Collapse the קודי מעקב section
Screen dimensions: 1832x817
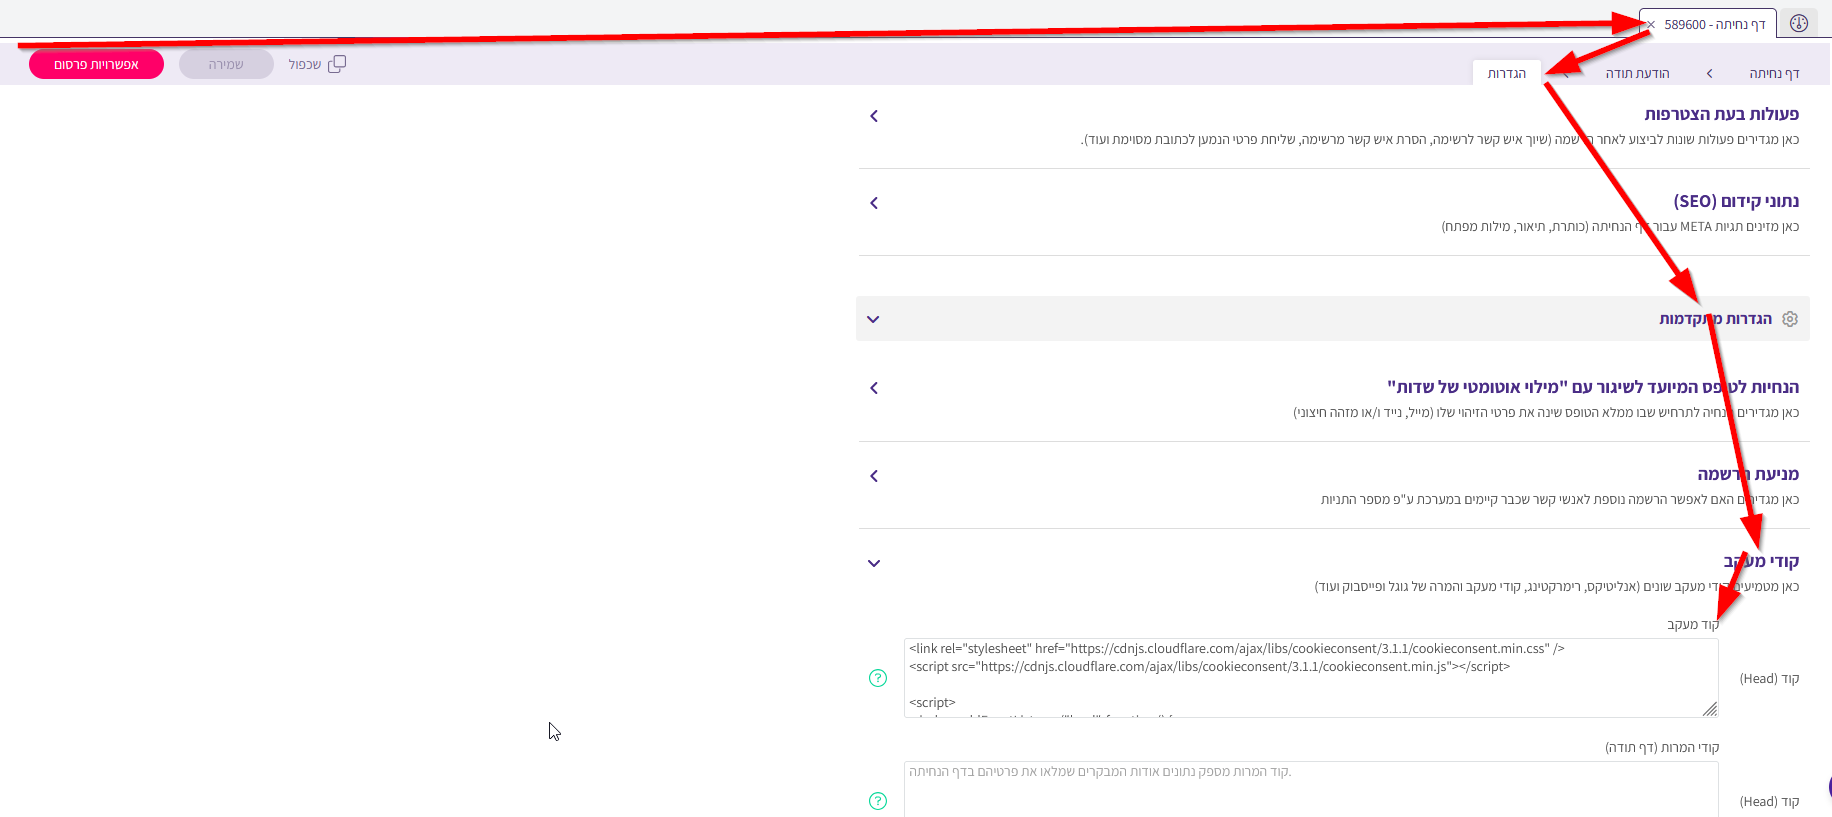point(874,563)
